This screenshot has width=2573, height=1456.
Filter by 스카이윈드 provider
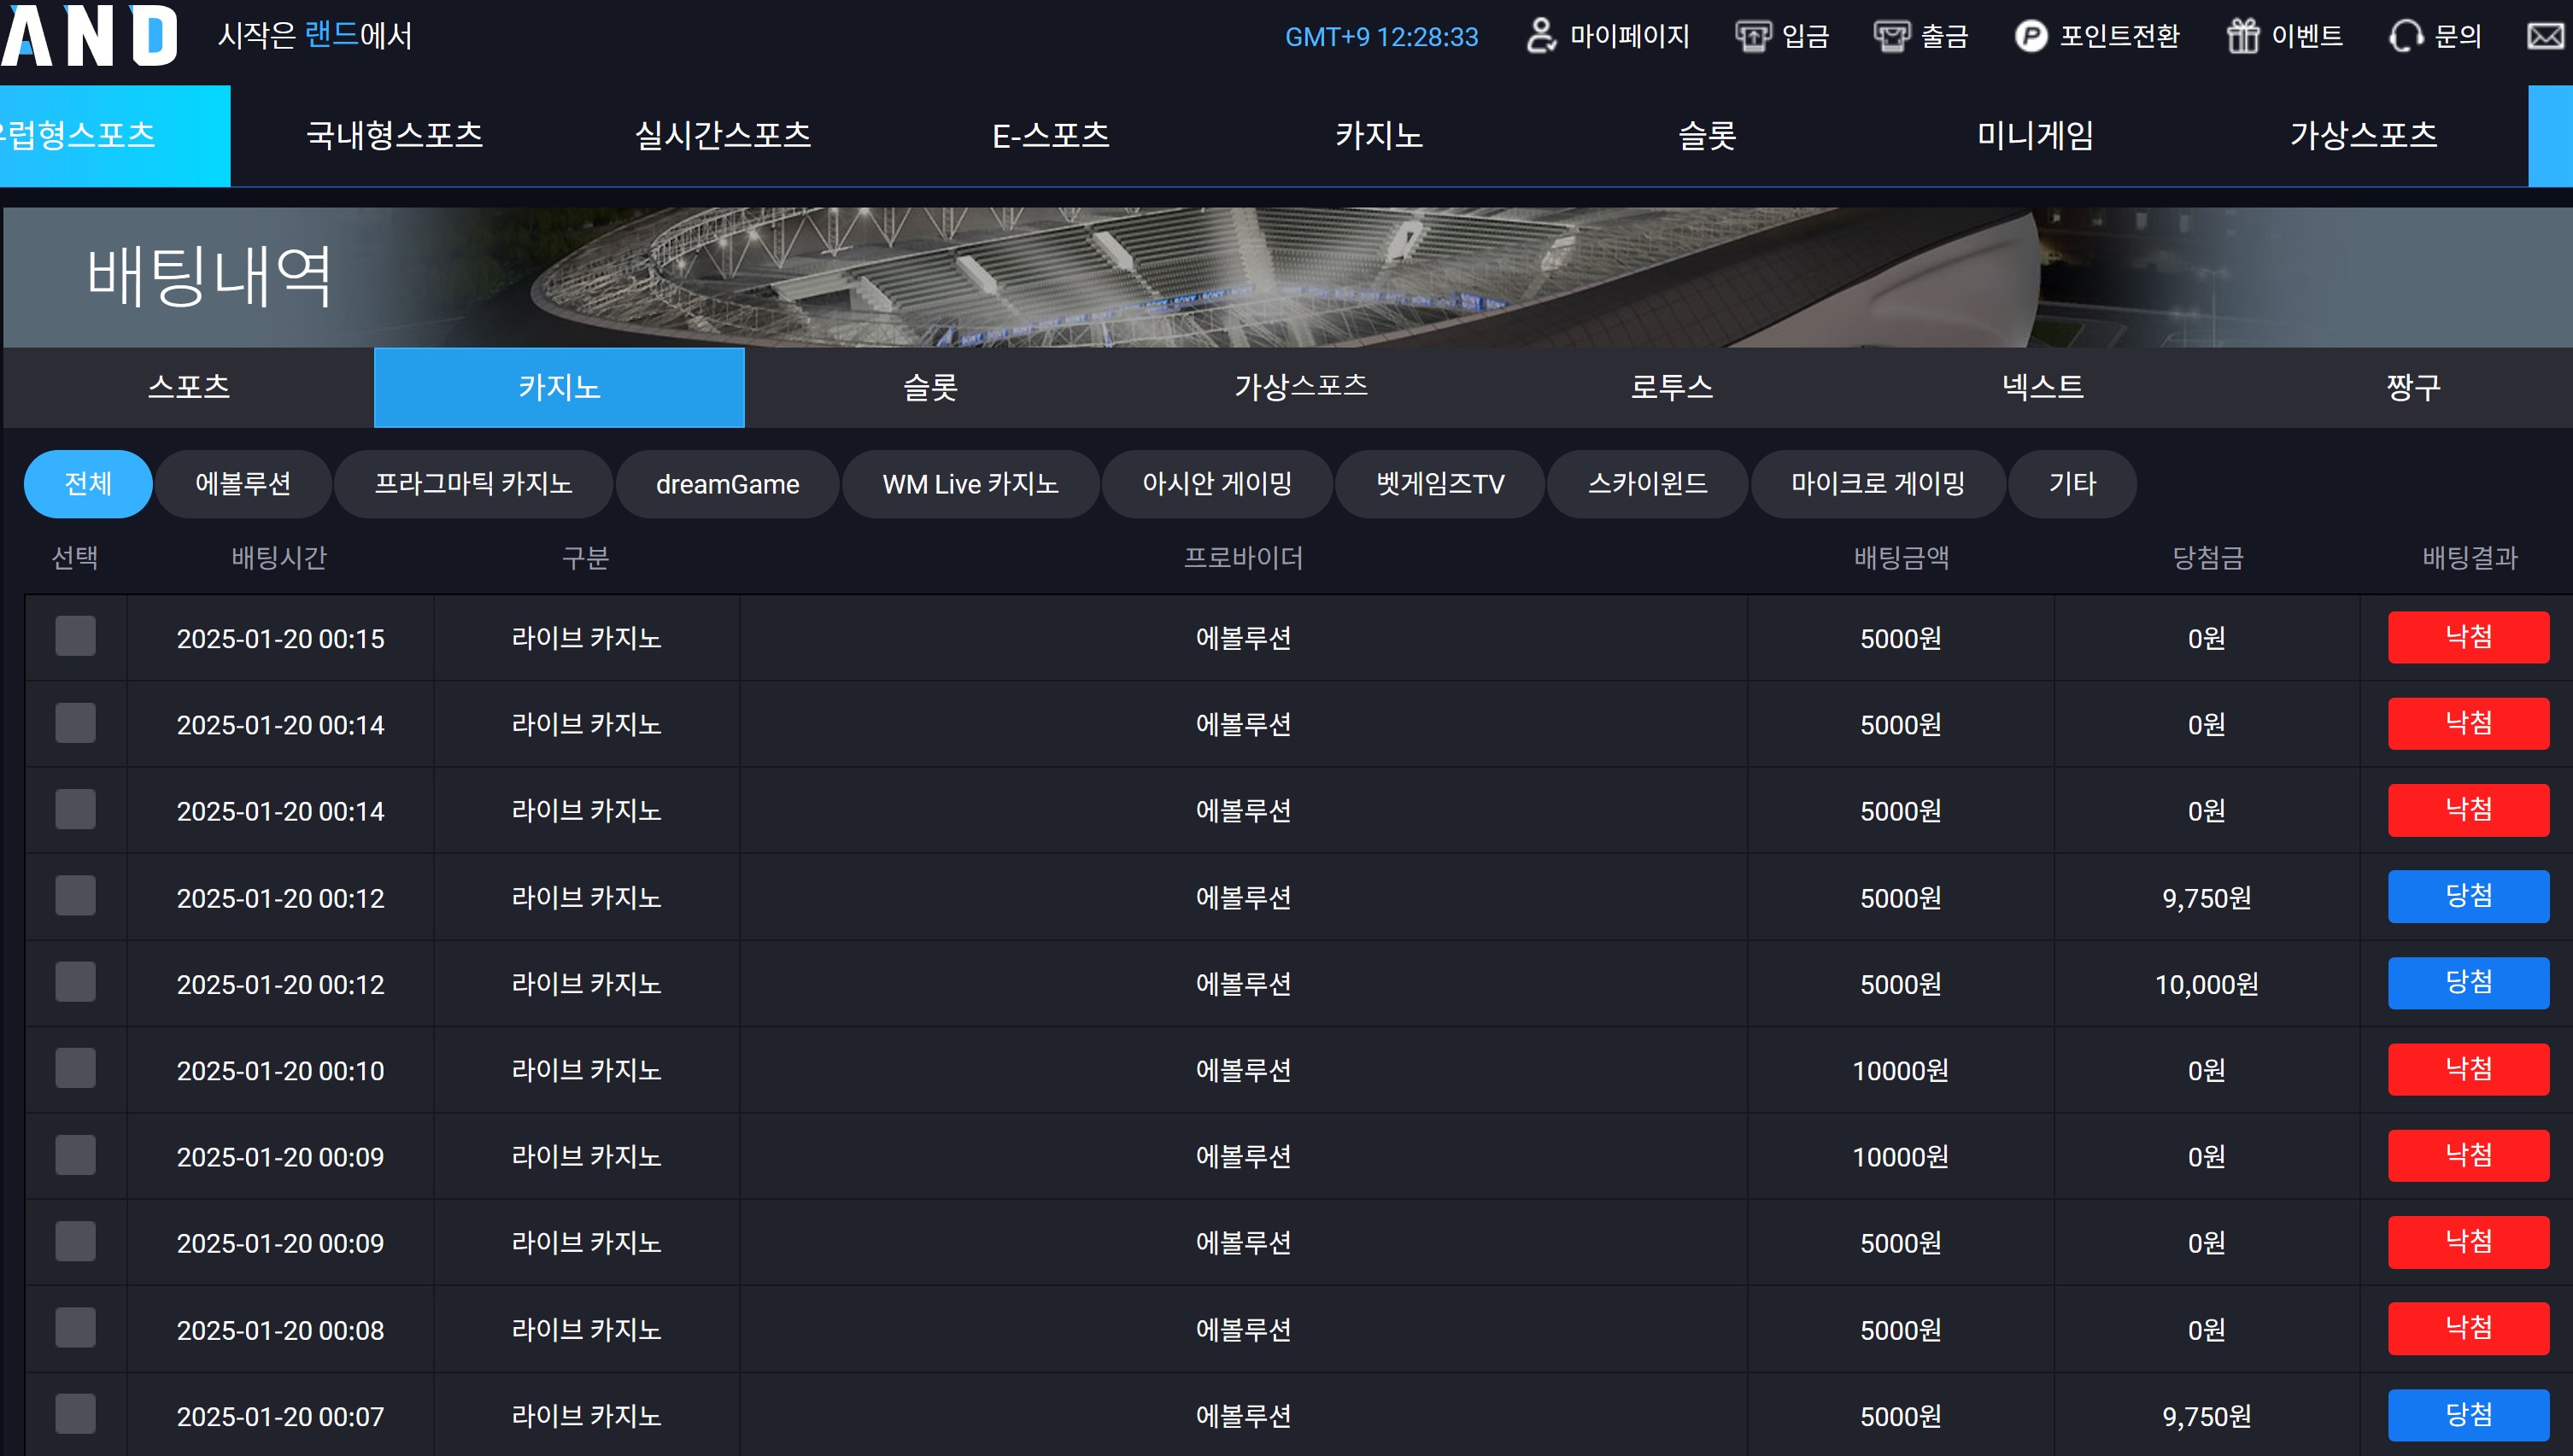pos(1648,484)
